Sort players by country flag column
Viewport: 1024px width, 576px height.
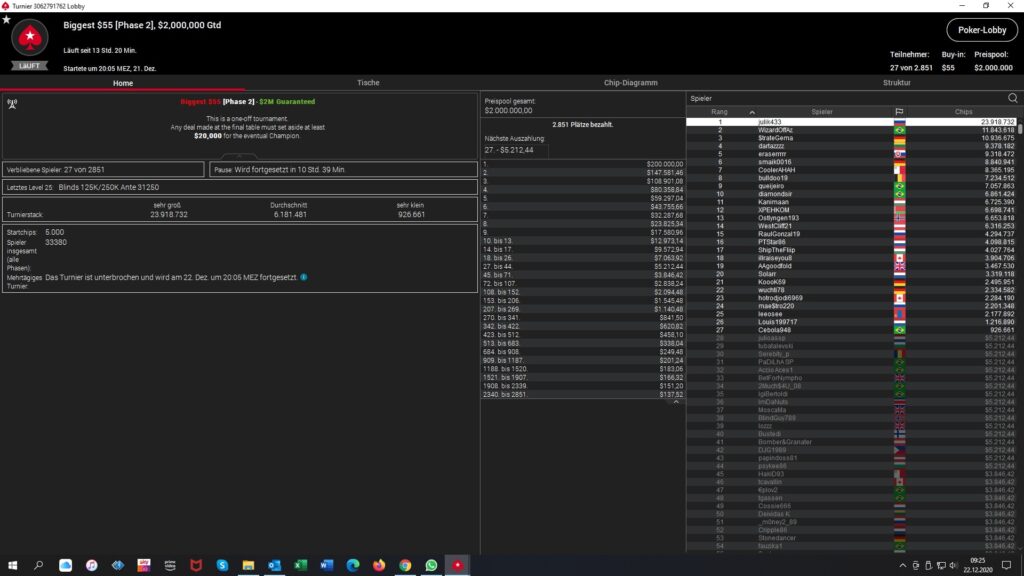coord(899,111)
